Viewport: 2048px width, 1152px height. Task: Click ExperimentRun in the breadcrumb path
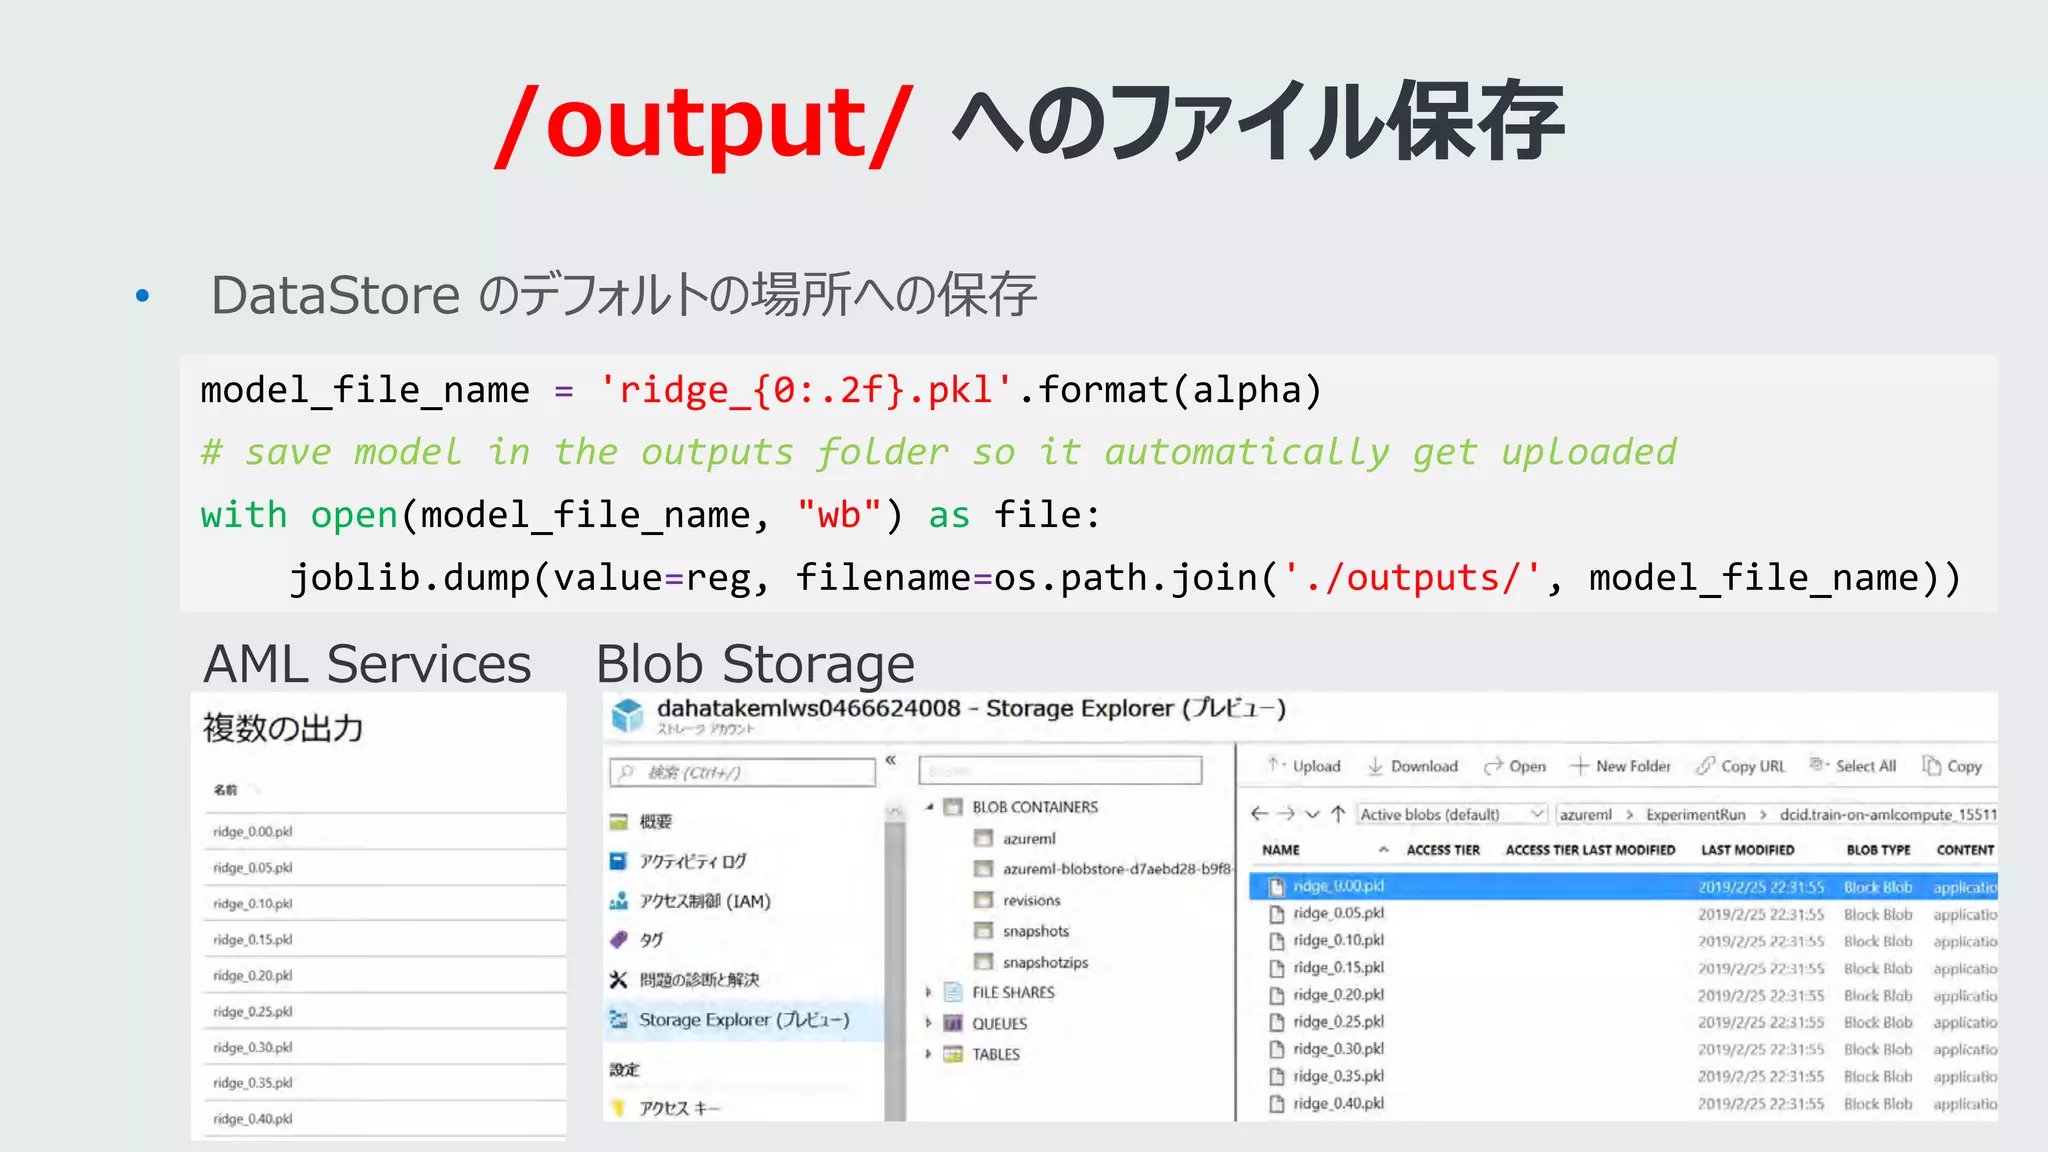[1696, 815]
